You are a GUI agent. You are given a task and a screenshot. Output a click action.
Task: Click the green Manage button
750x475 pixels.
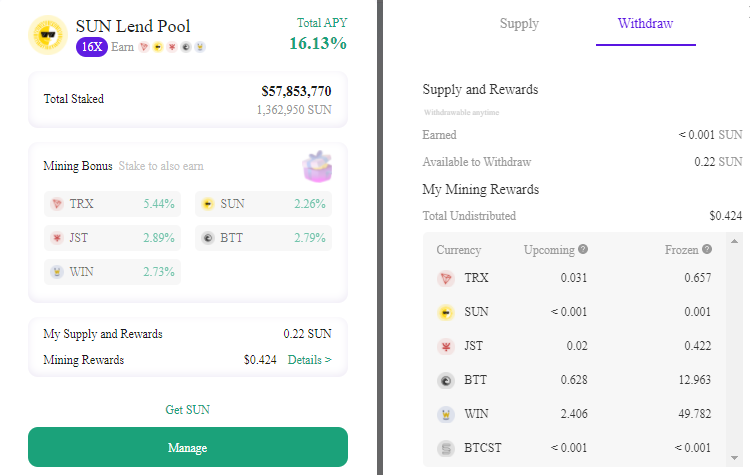click(188, 447)
